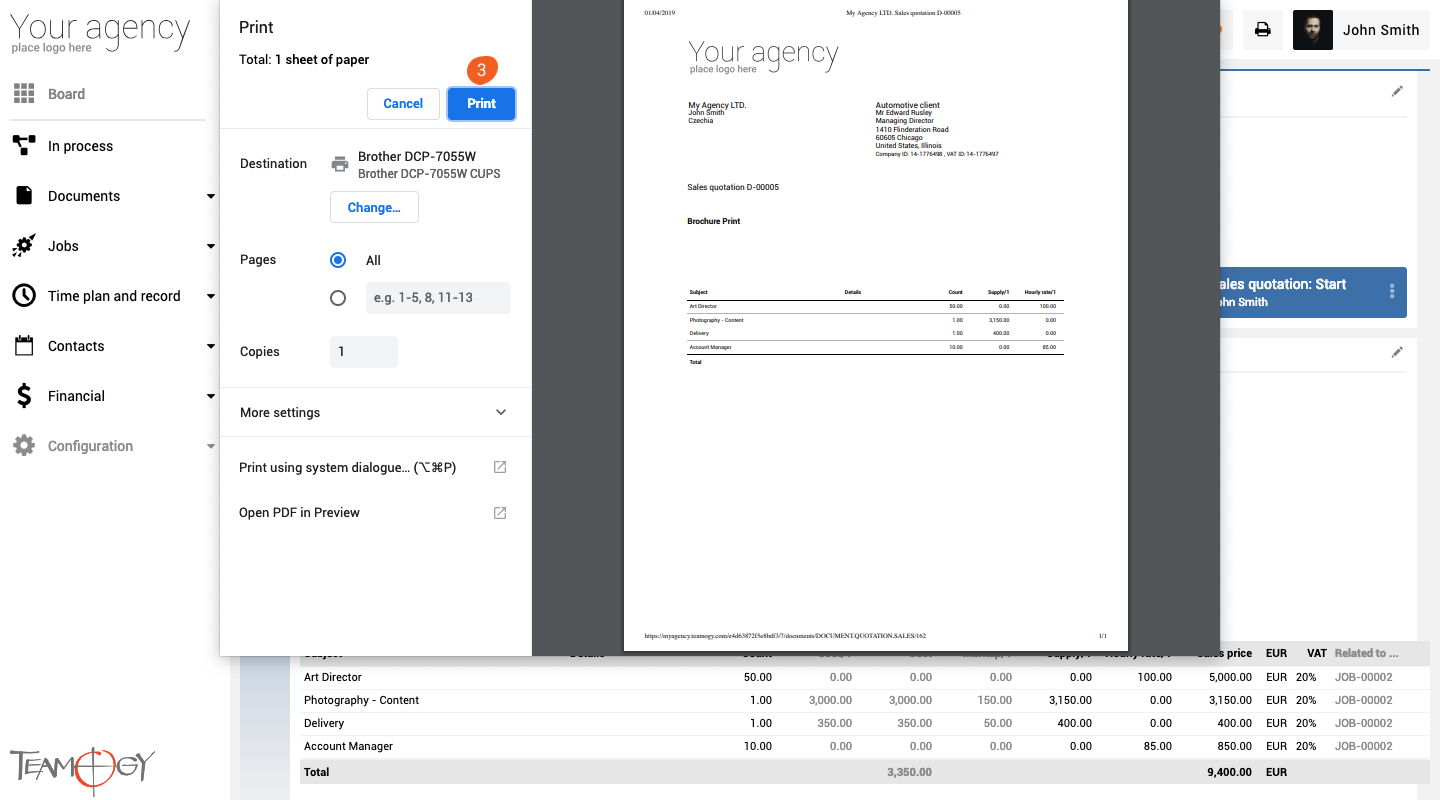
Task: Click Photography - Content row
Action: pyautogui.click(x=865, y=700)
